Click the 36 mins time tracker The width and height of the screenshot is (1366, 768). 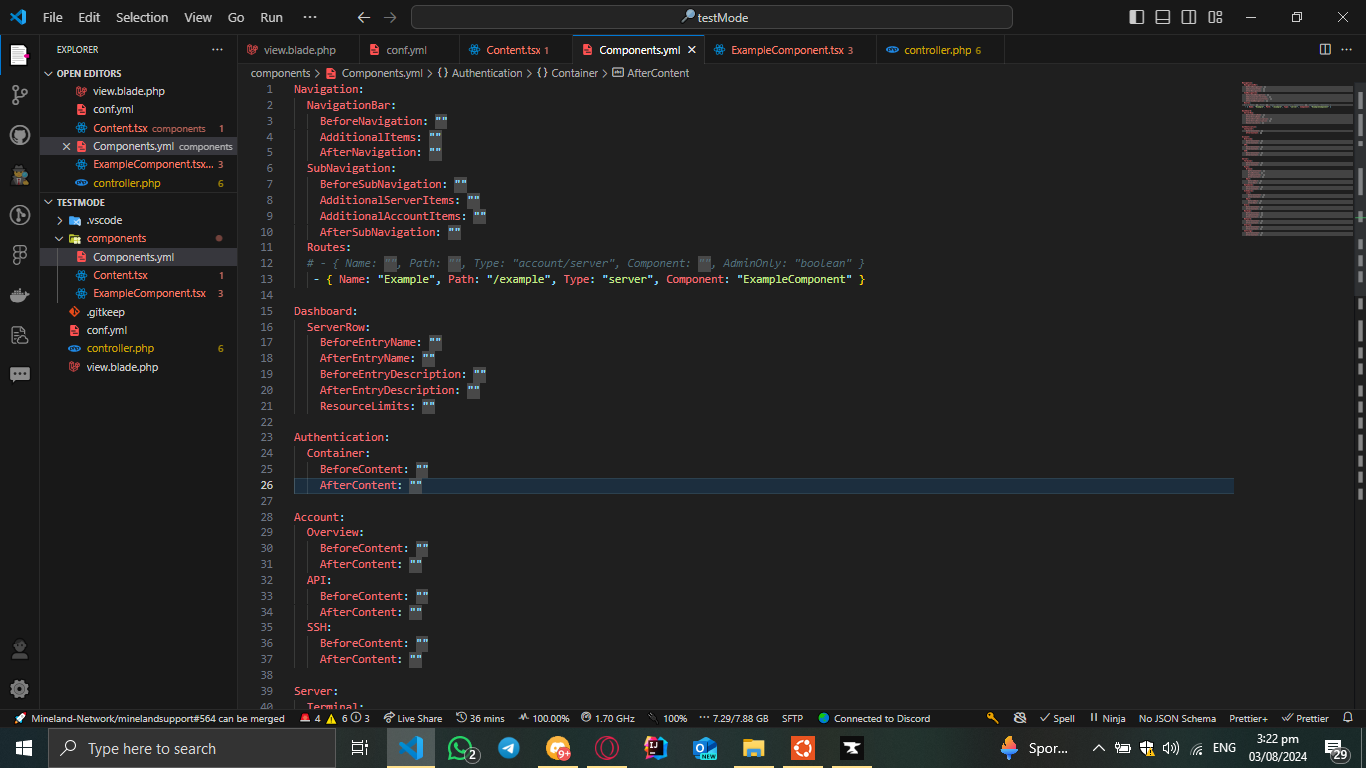point(480,718)
